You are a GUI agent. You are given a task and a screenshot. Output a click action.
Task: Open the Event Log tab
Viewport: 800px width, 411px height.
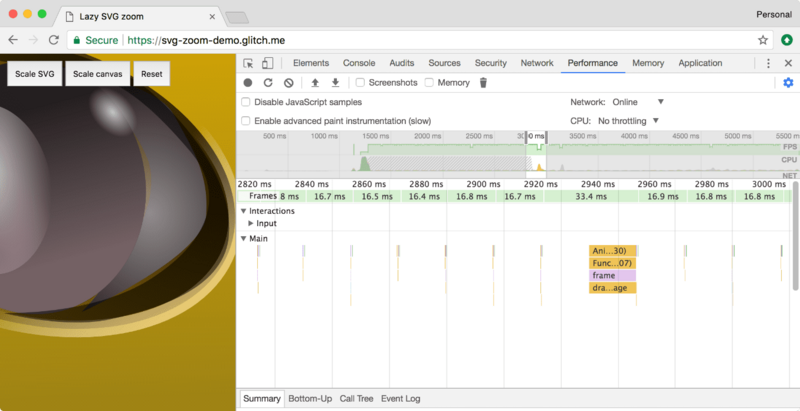[x=401, y=399]
